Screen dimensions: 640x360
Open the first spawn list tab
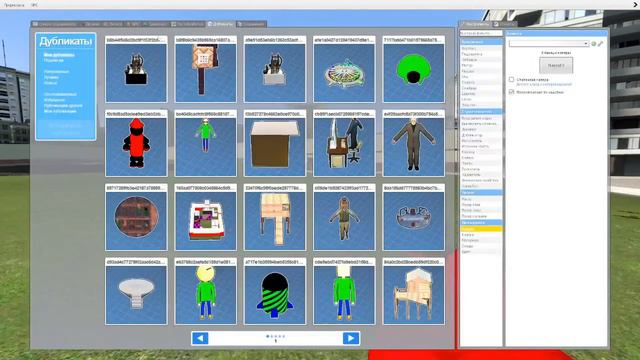(55, 24)
